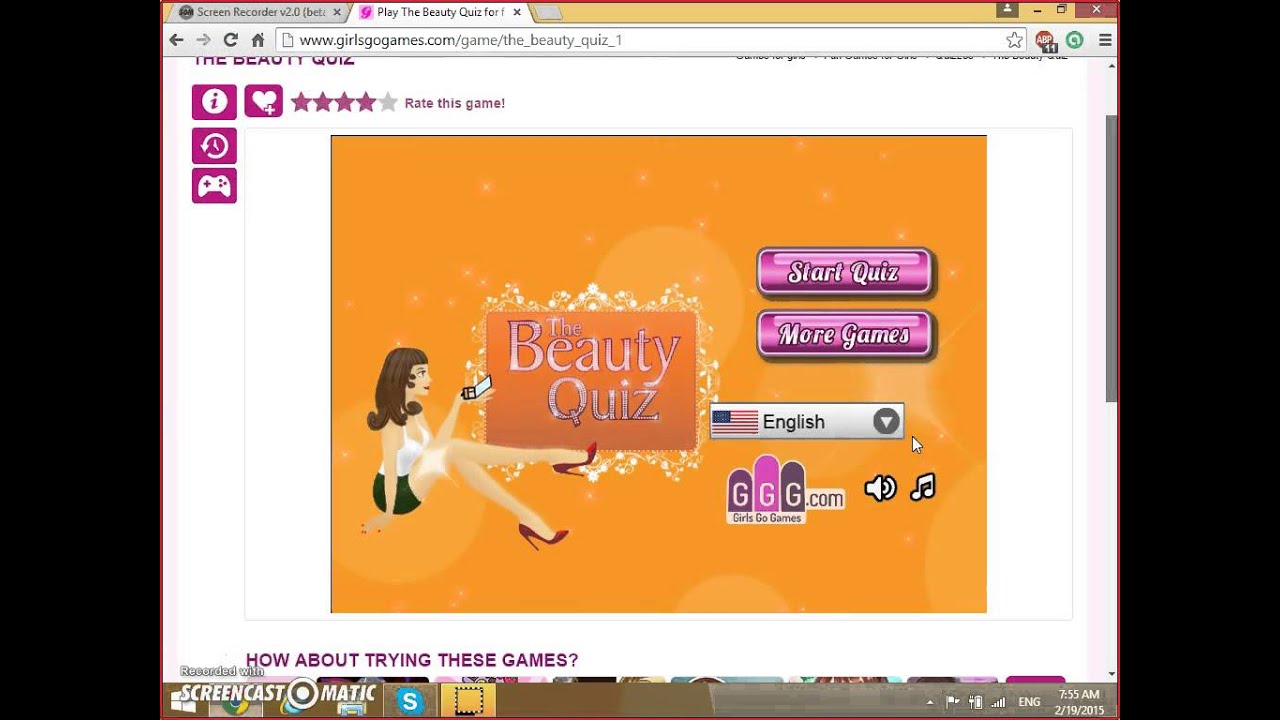
Task: Click the Action Center flag tray icon
Action: point(953,702)
